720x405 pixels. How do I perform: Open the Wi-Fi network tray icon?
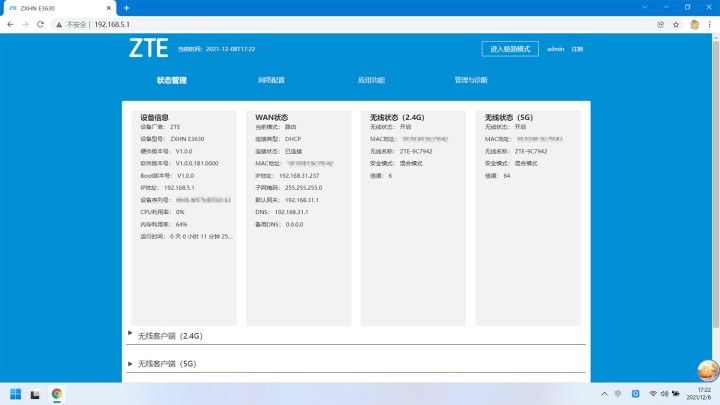[x=653, y=394]
